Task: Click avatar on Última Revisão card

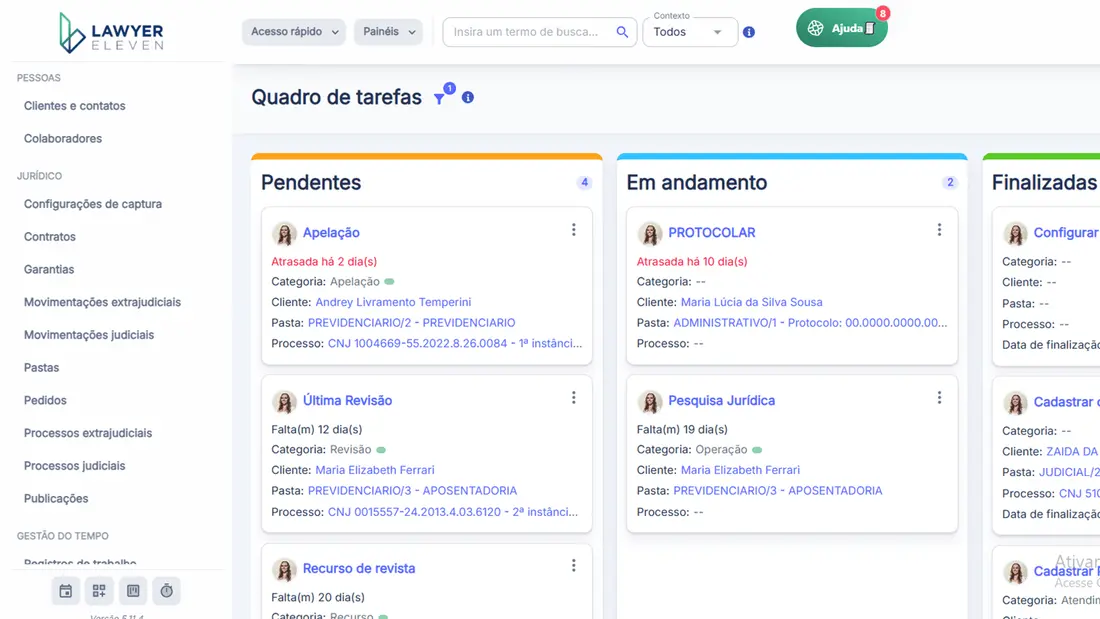Action: [x=284, y=401]
